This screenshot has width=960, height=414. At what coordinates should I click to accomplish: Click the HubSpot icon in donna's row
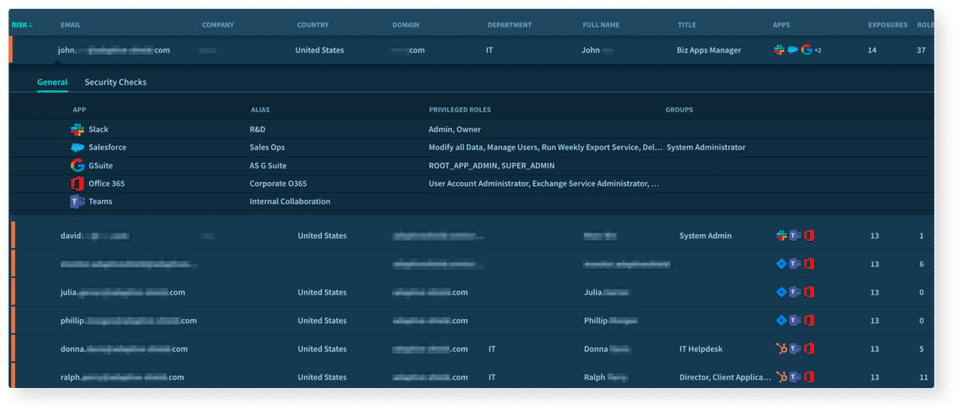coord(781,348)
